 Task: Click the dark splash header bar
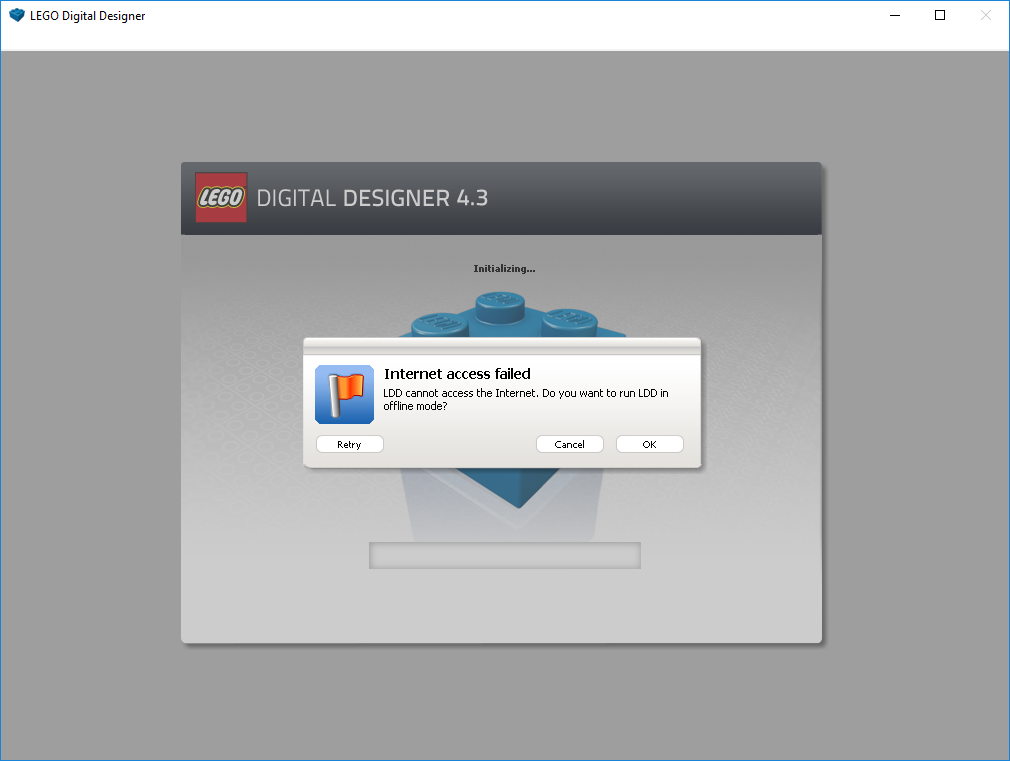650,198
